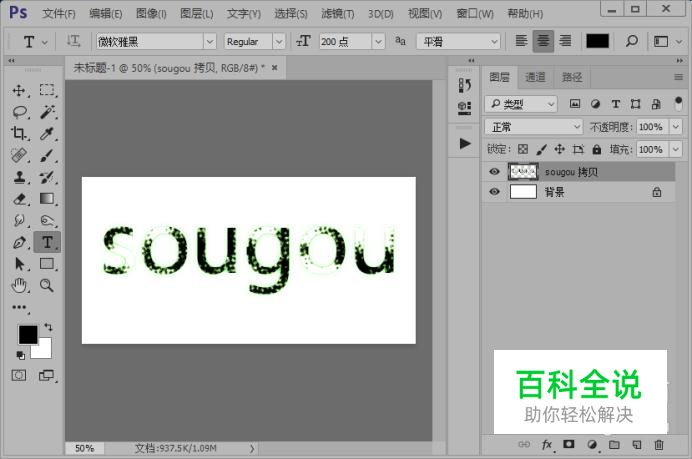692x459 pixels.
Task: Select the Lasso tool
Action: [19, 112]
